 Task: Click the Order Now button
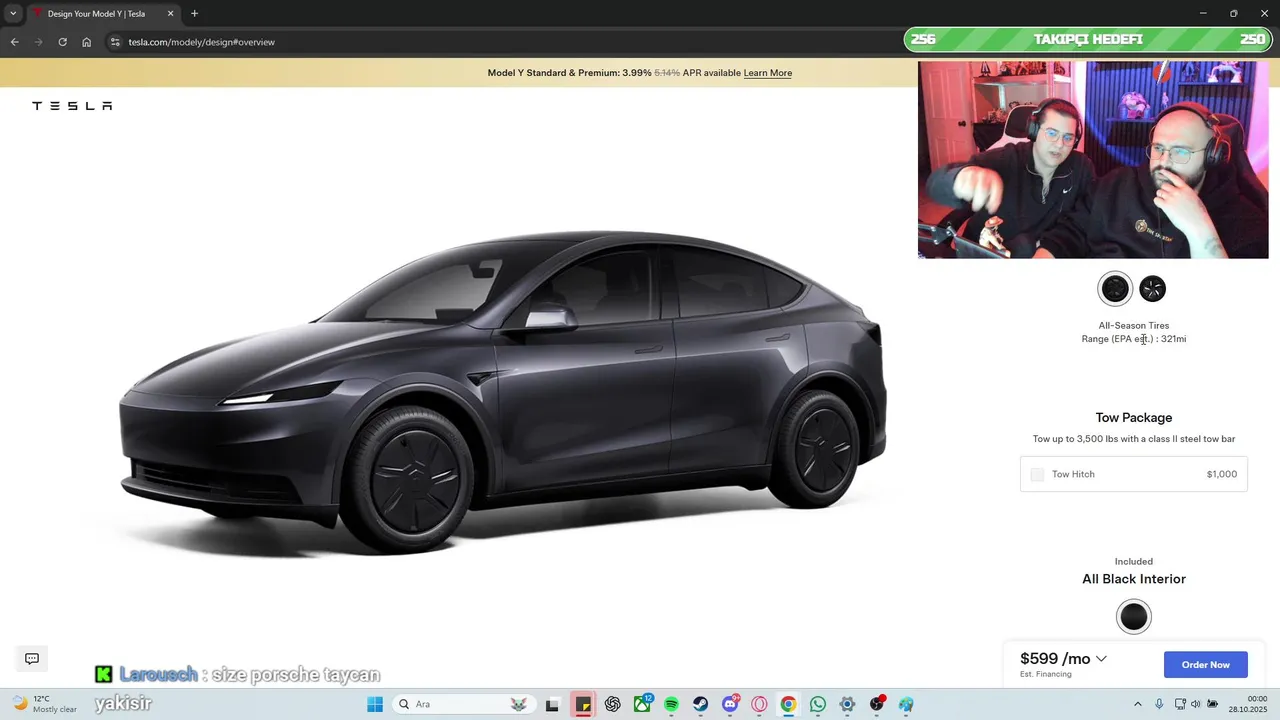[1205, 665]
